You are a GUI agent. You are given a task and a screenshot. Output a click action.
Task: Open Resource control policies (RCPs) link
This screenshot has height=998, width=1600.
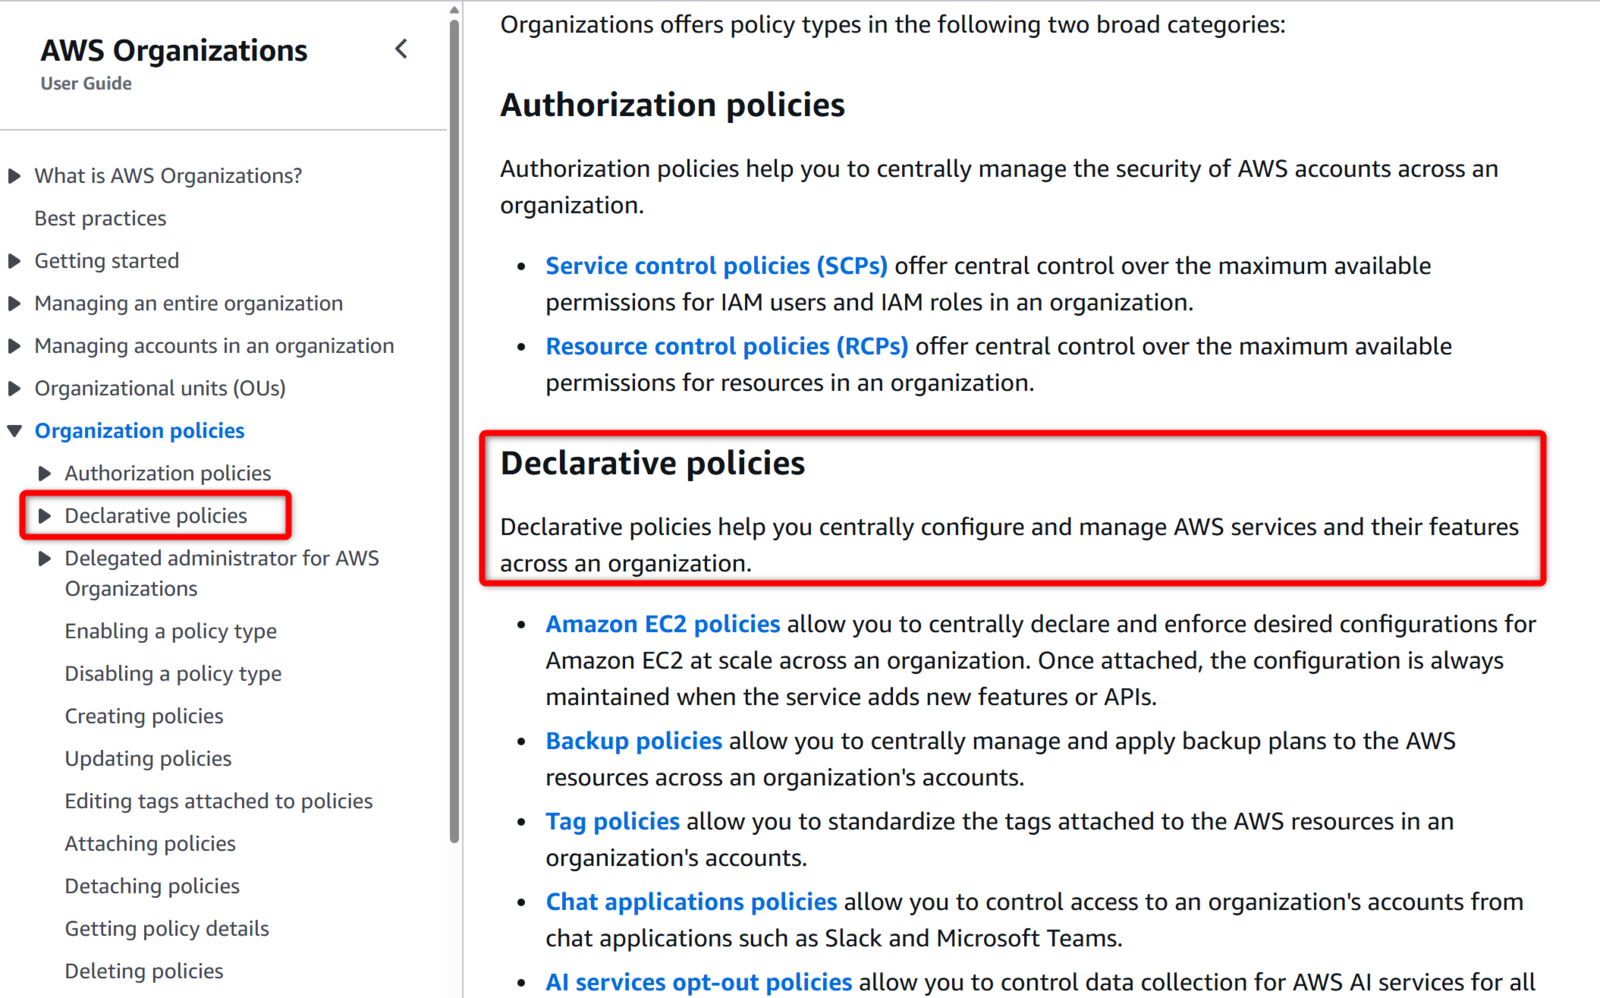click(x=727, y=346)
